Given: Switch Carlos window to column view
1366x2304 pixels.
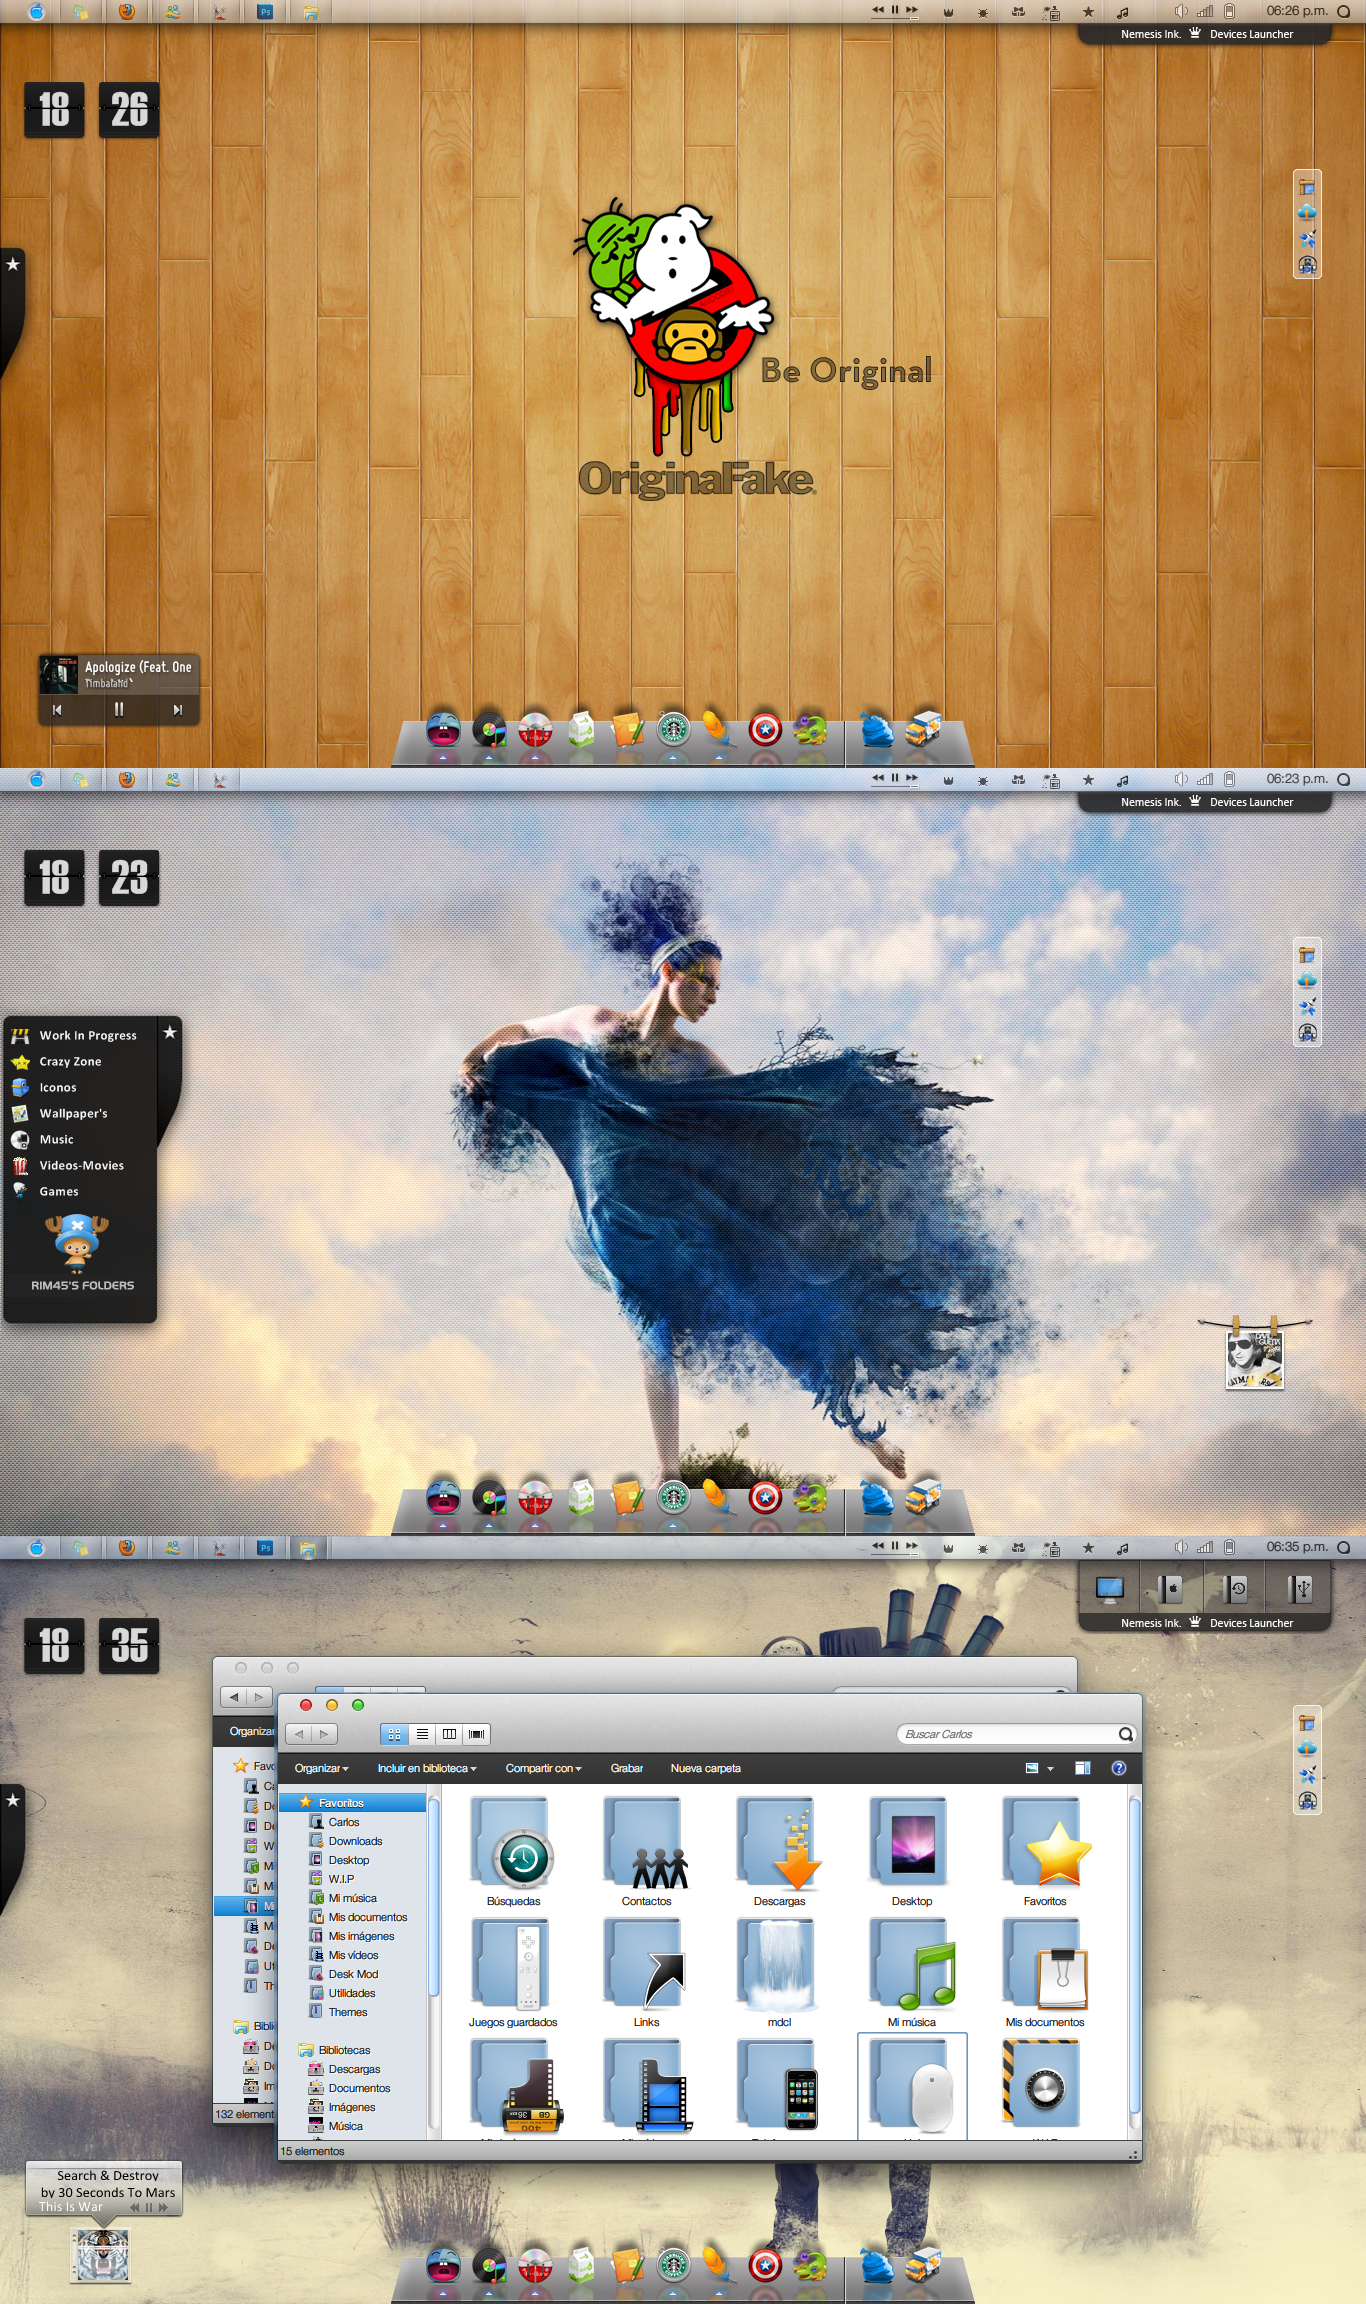Looking at the screenshot, I should [449, 1734].
